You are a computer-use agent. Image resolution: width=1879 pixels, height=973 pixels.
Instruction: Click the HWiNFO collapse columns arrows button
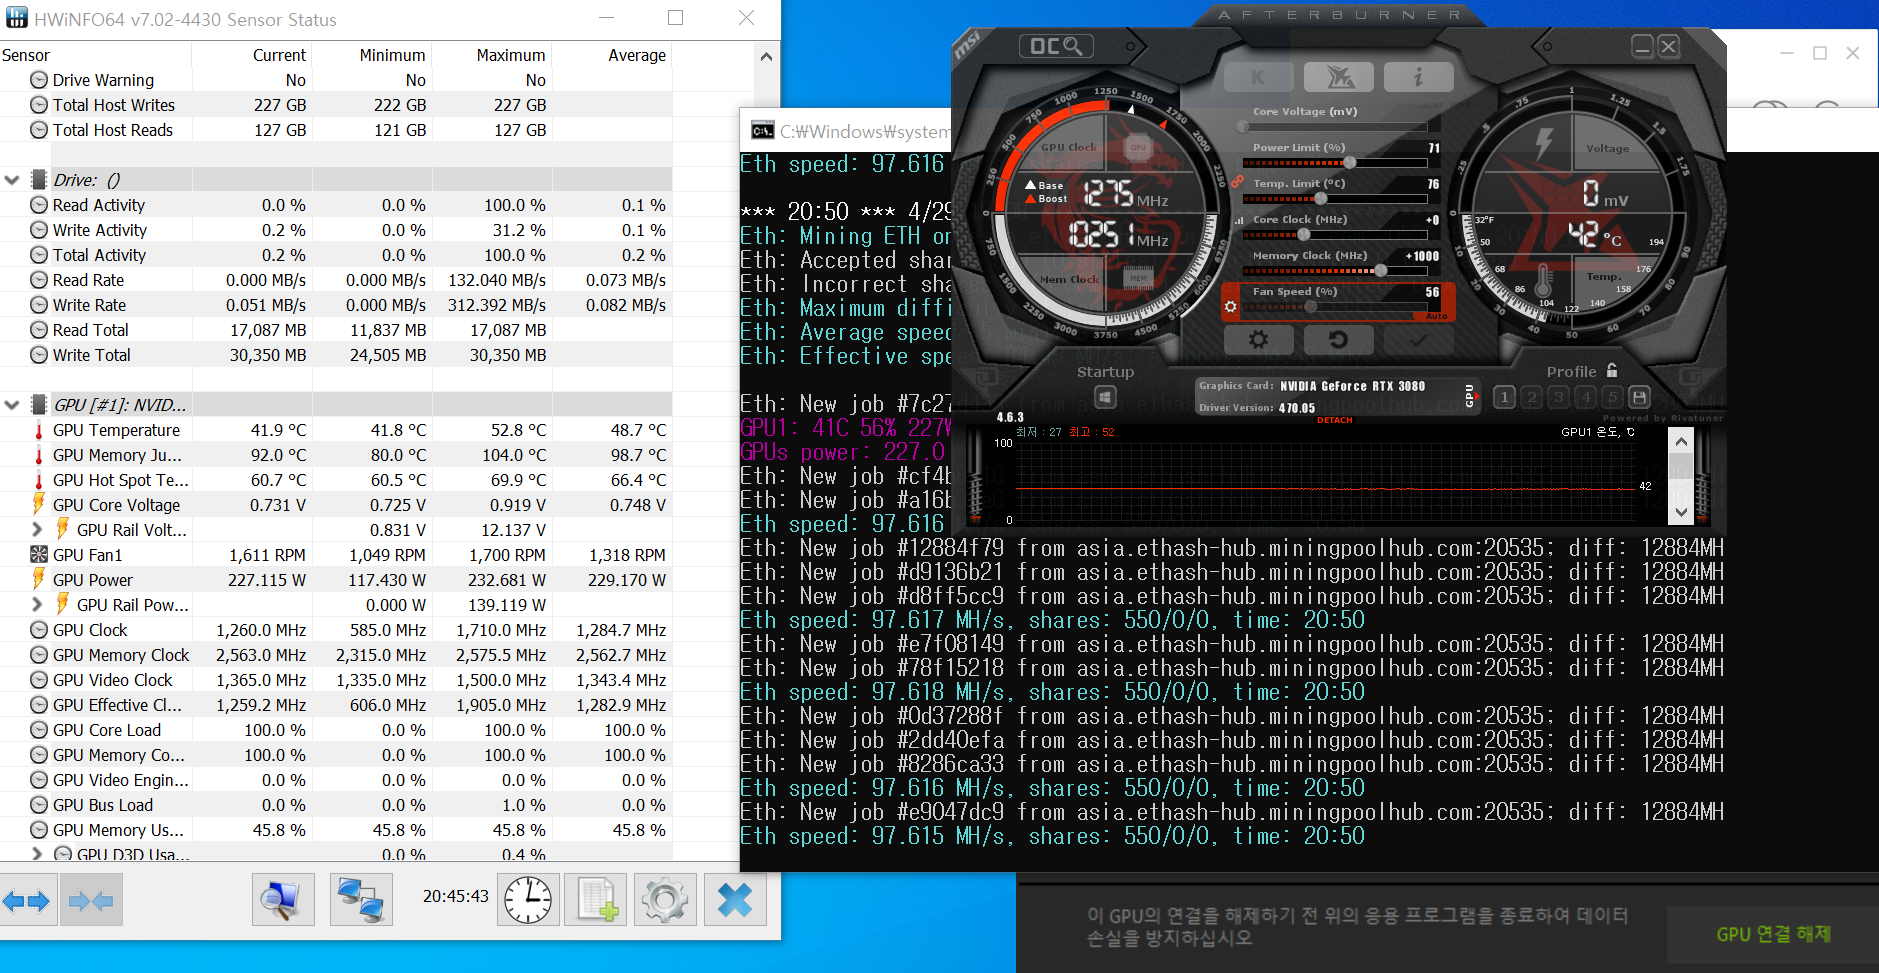(x=91, y=902)
